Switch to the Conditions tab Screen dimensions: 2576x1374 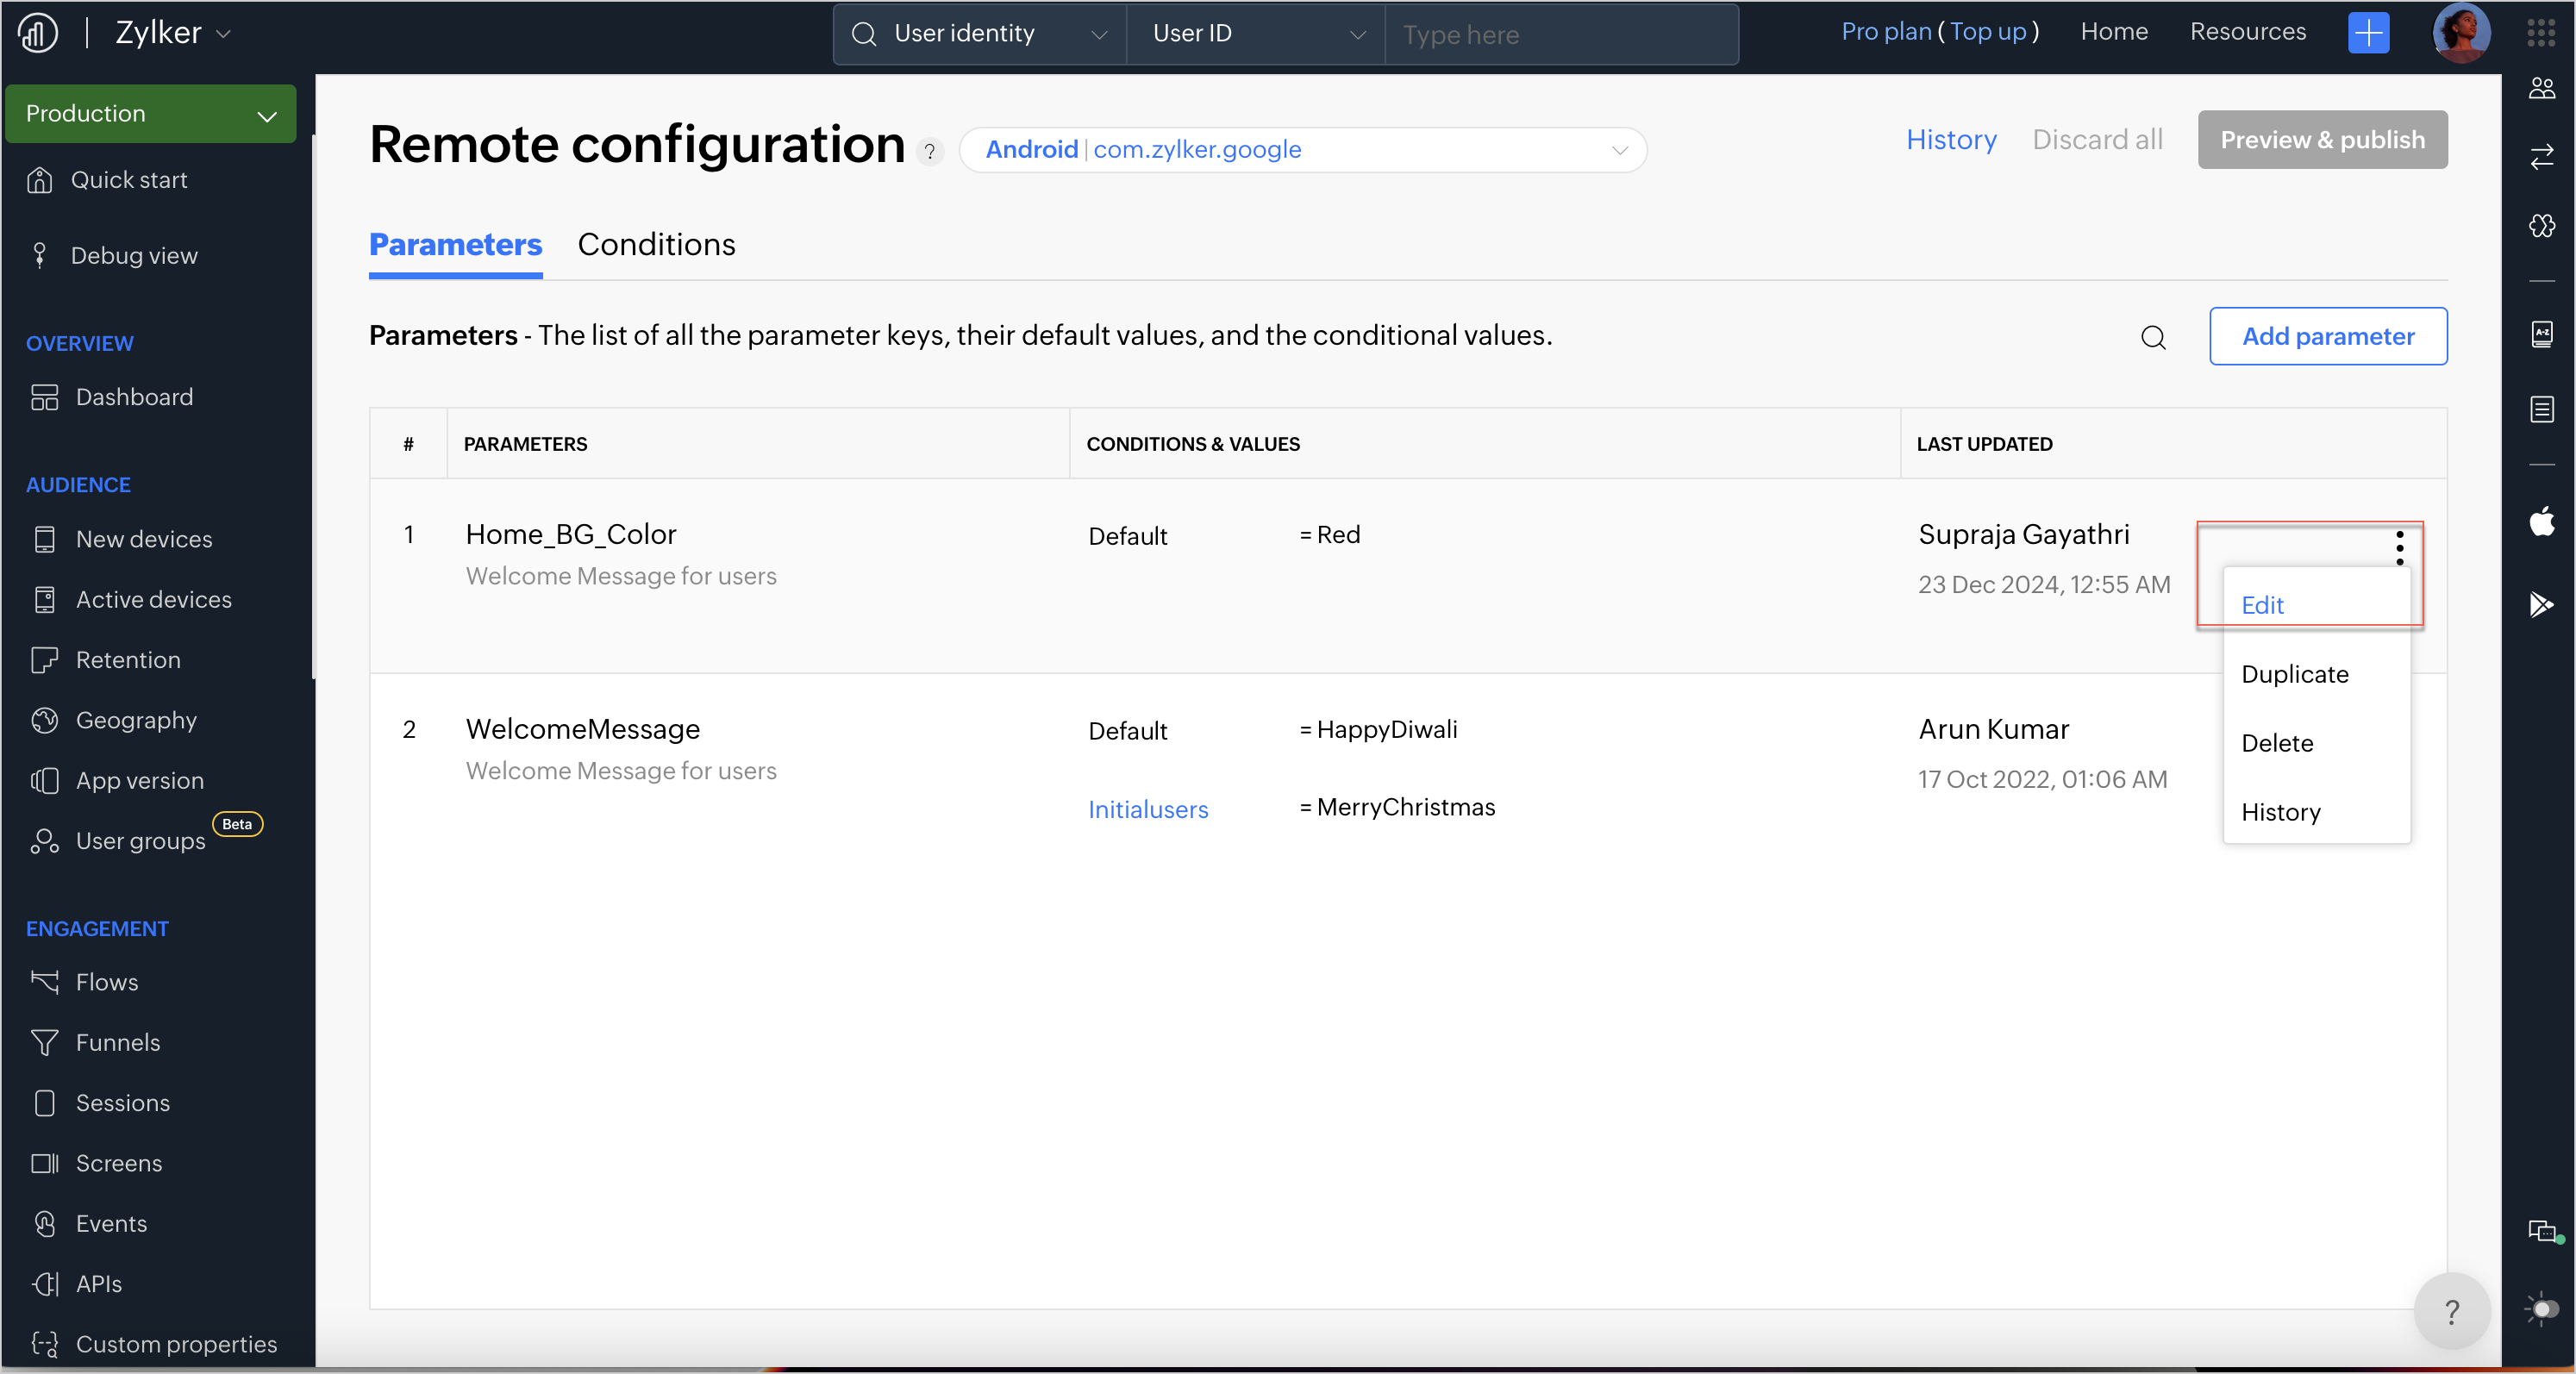(x=656, y=245)
